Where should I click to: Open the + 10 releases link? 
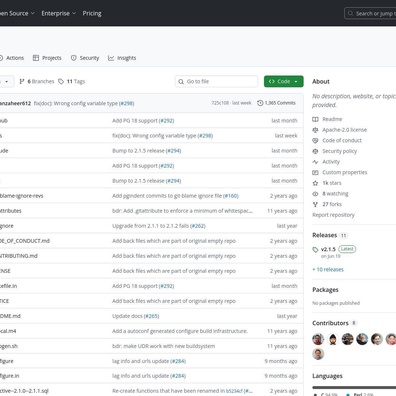point(328,269)
